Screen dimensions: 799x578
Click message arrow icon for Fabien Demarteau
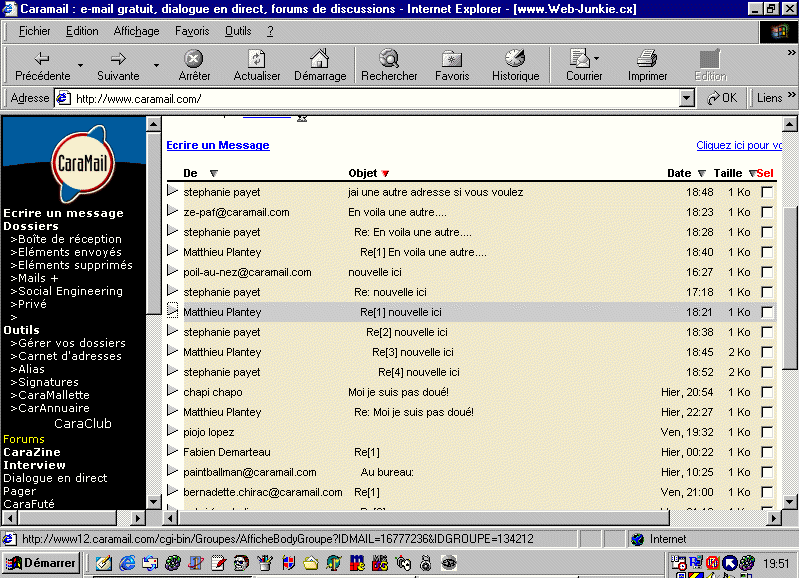173,451
